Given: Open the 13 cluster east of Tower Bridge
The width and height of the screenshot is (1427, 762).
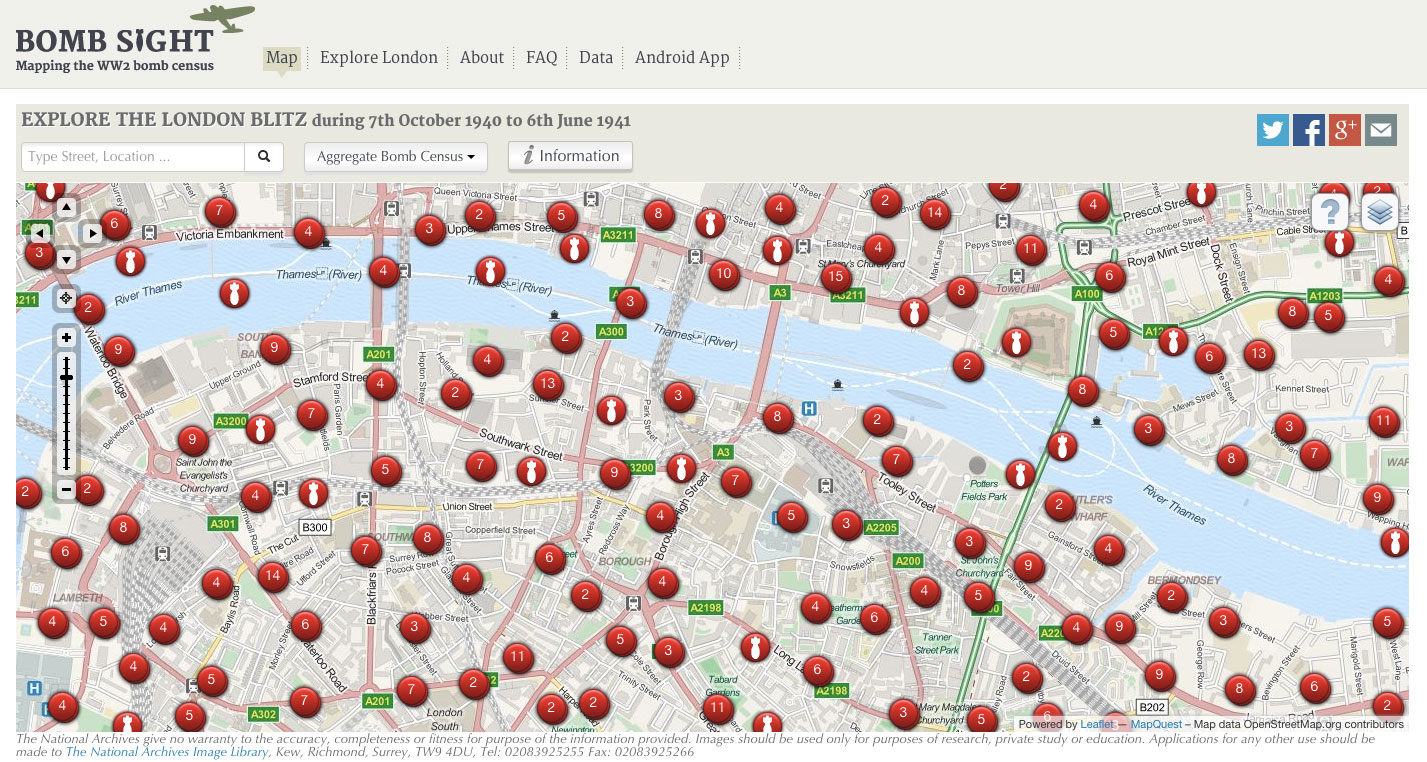Looking at the screenshot, I should click(1258, 353).
